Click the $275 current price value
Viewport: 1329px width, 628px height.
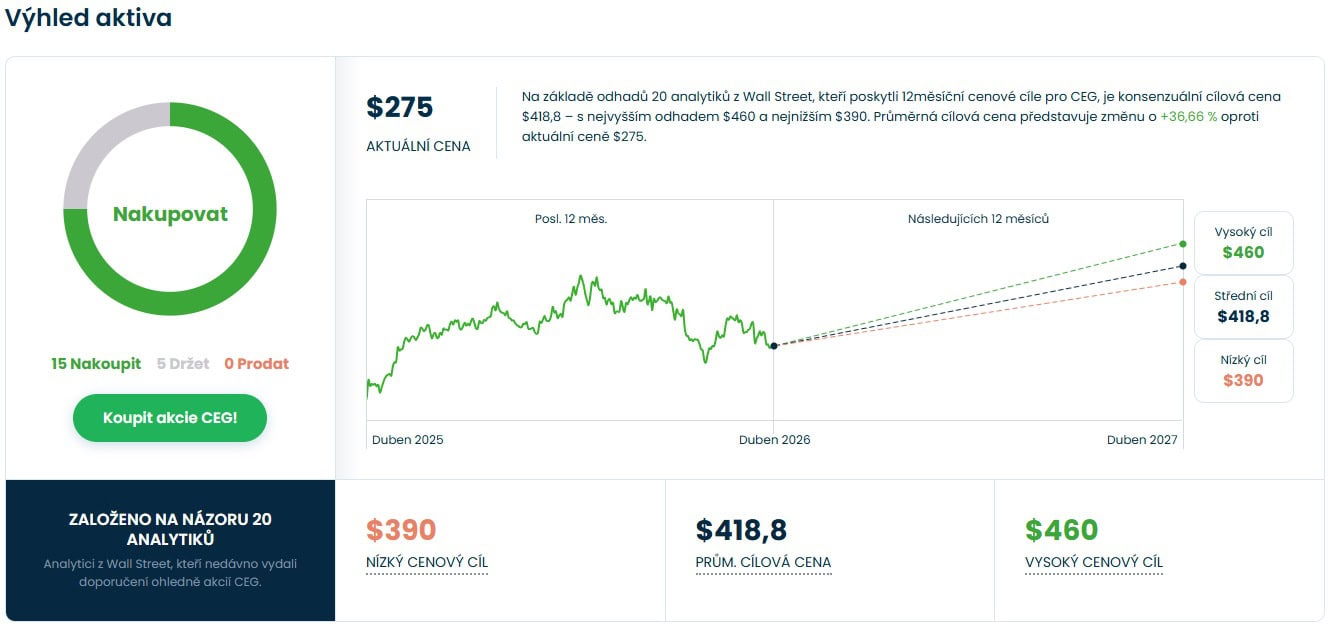pyautogui.click(x=400, y=108)
